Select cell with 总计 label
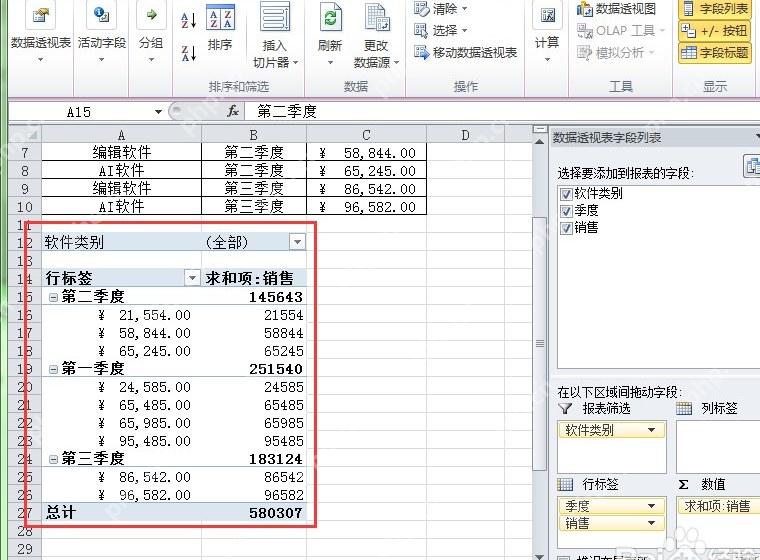760x560 pixels. pos(121,512)
